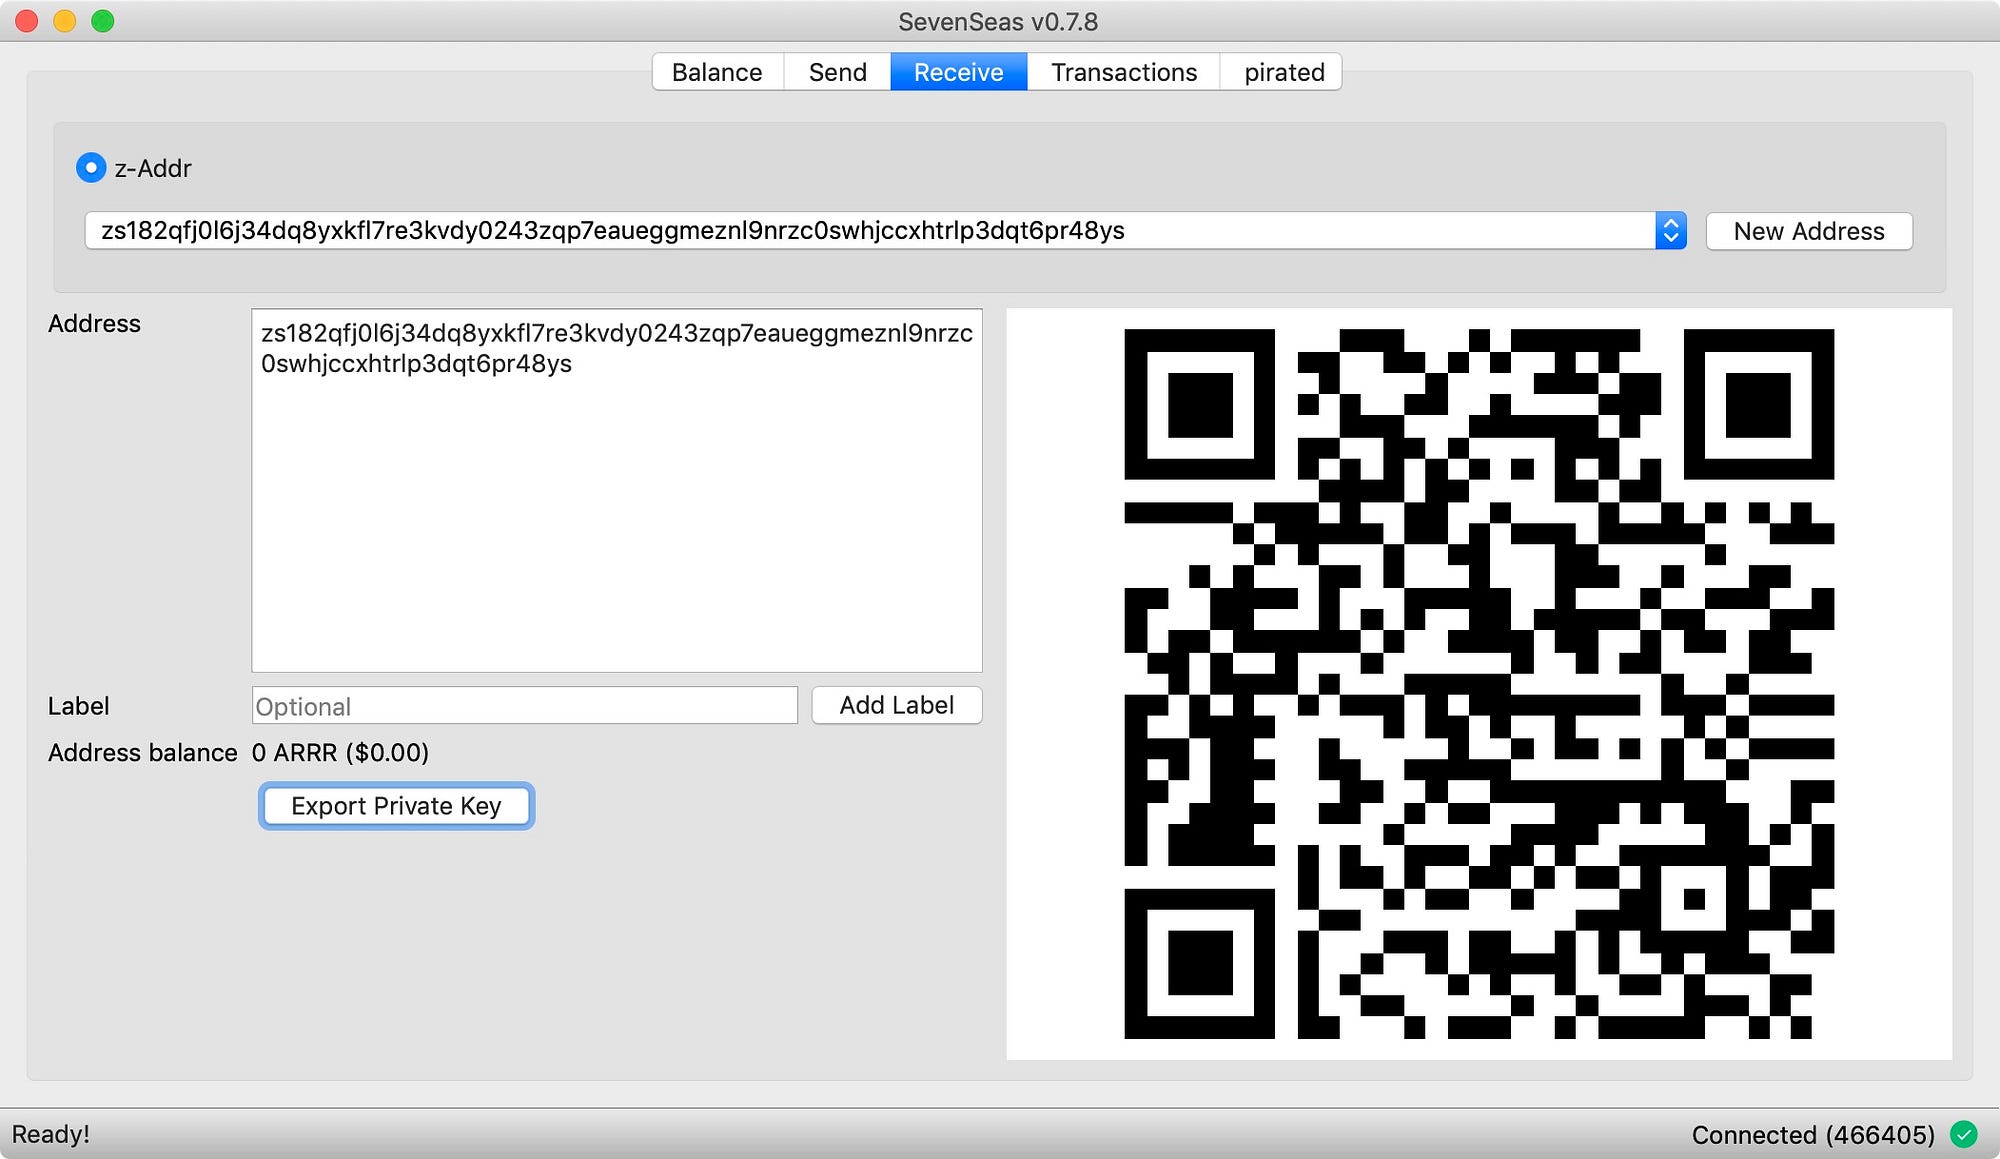Switch to the Balance tab
The image size is (2000, 1159).
[716, 71]
